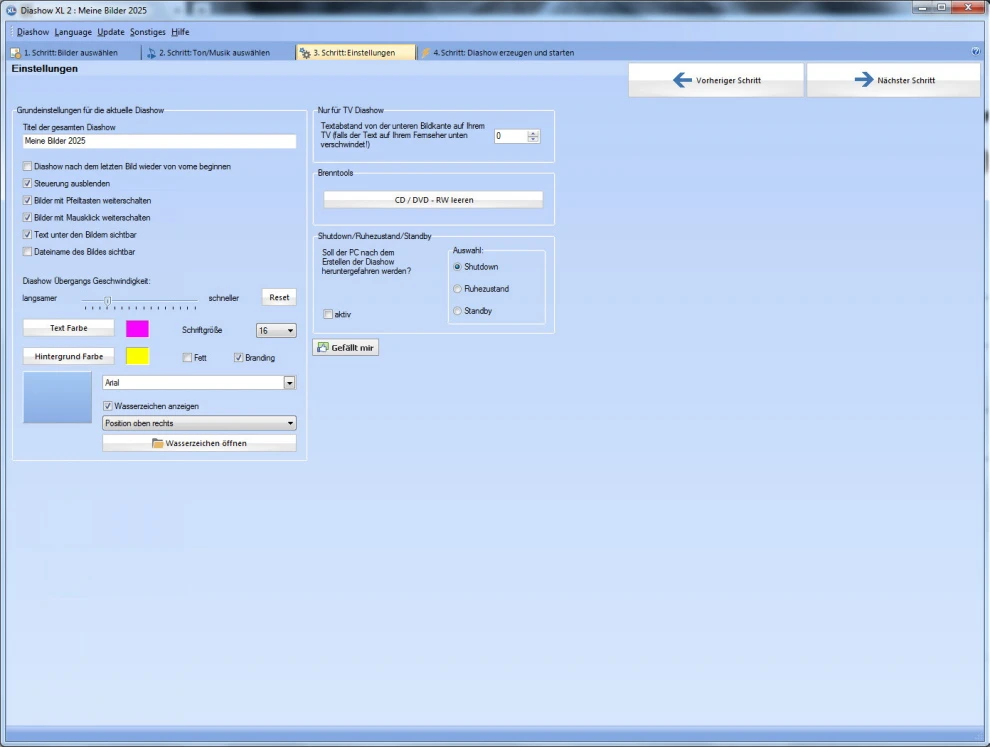Click the image icon on Gefällt mir
This screenshot has width=990, height=747.
[323, 347]
